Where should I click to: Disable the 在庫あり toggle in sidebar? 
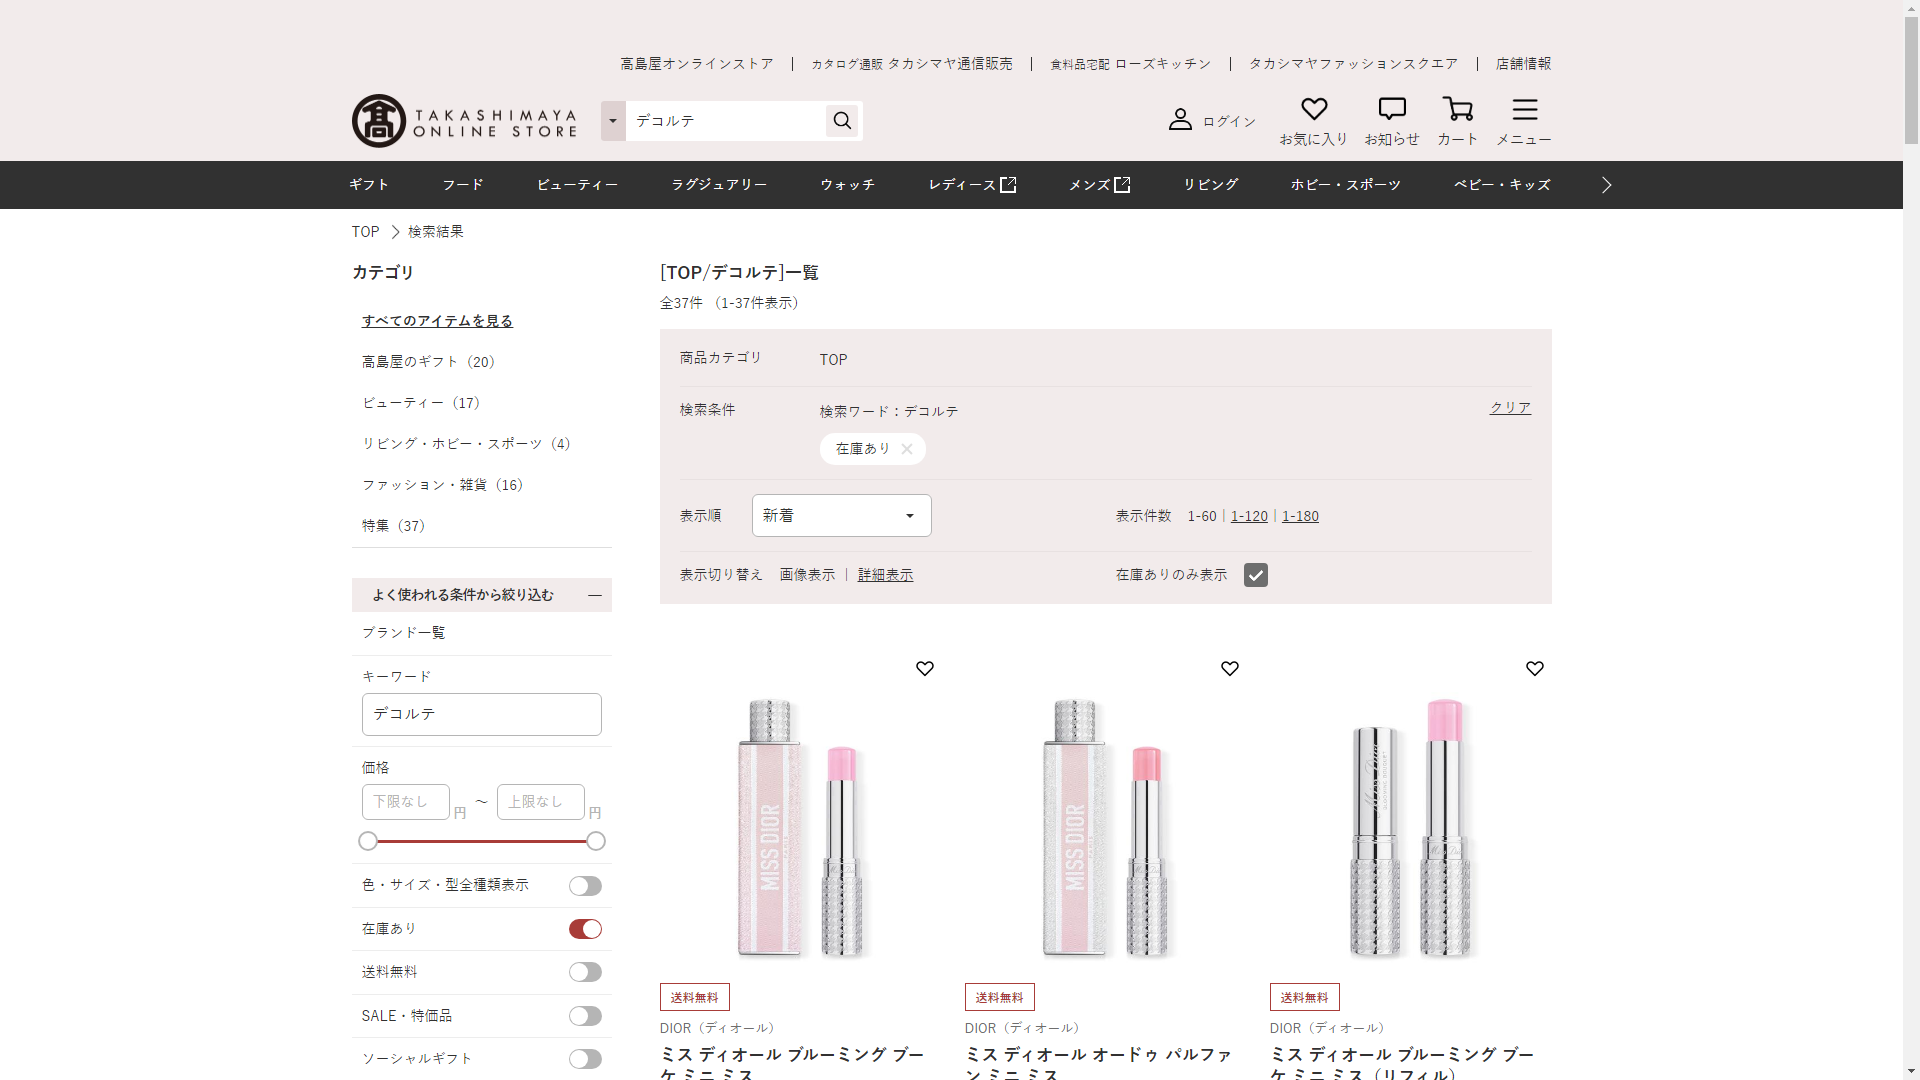tap(585, 929)
